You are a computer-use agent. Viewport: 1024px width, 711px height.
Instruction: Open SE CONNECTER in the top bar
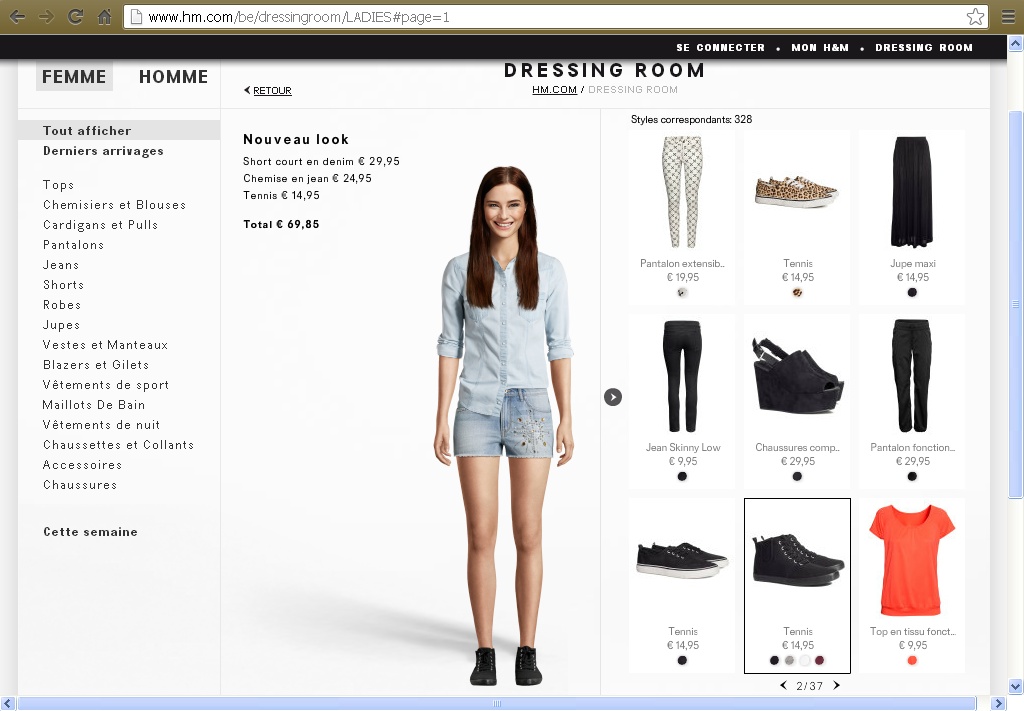[720, 47]
